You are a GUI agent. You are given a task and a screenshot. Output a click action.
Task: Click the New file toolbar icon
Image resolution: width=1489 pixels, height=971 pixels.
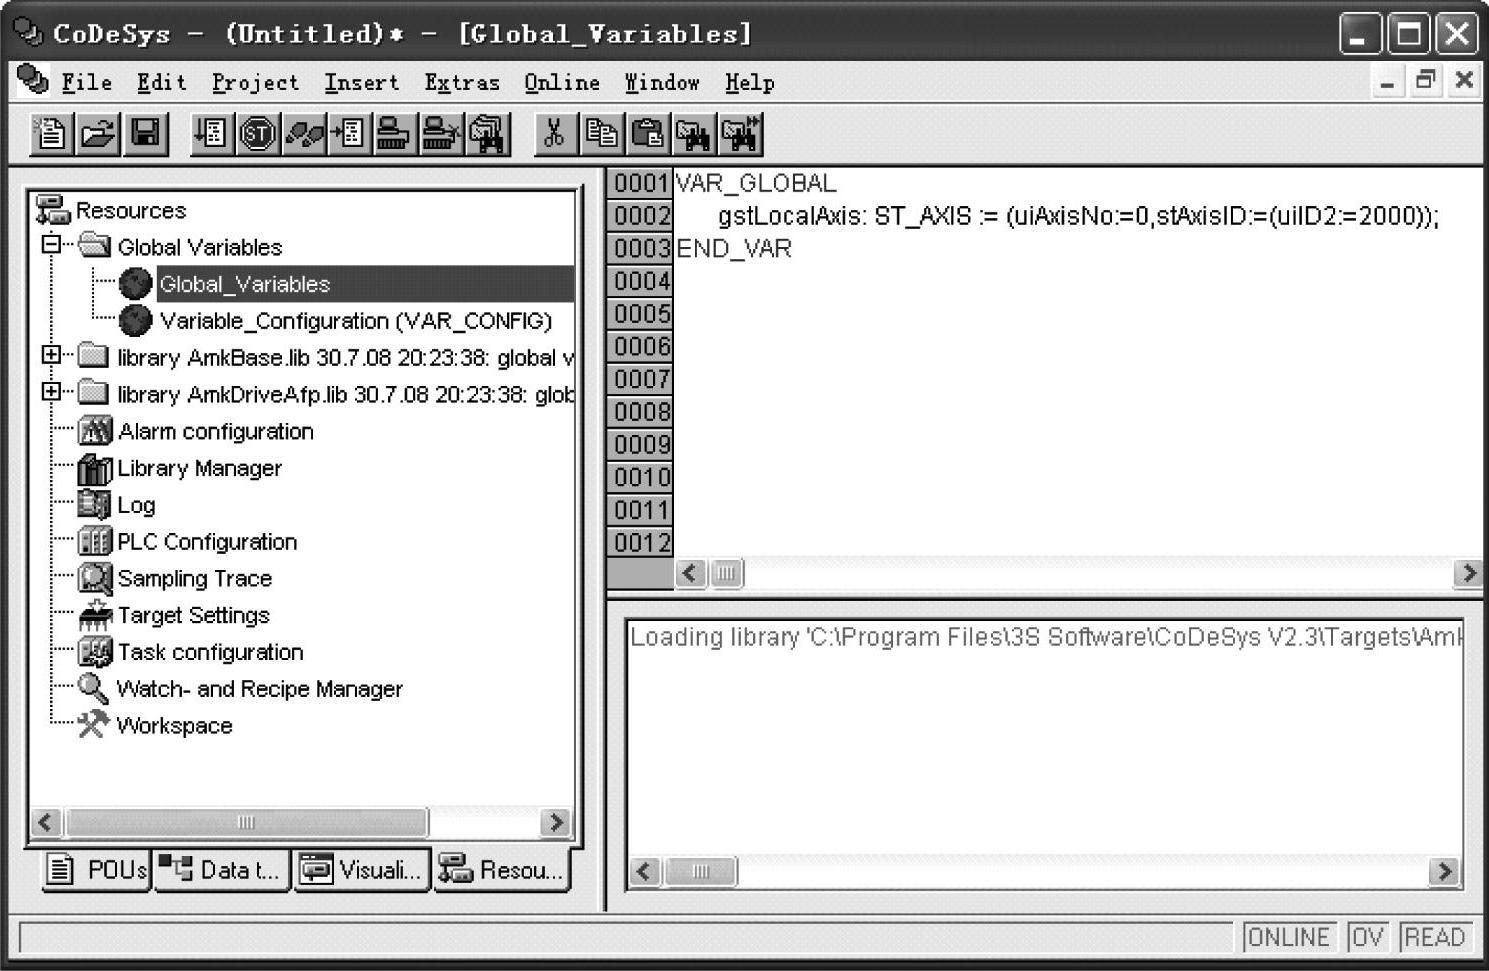50,134
